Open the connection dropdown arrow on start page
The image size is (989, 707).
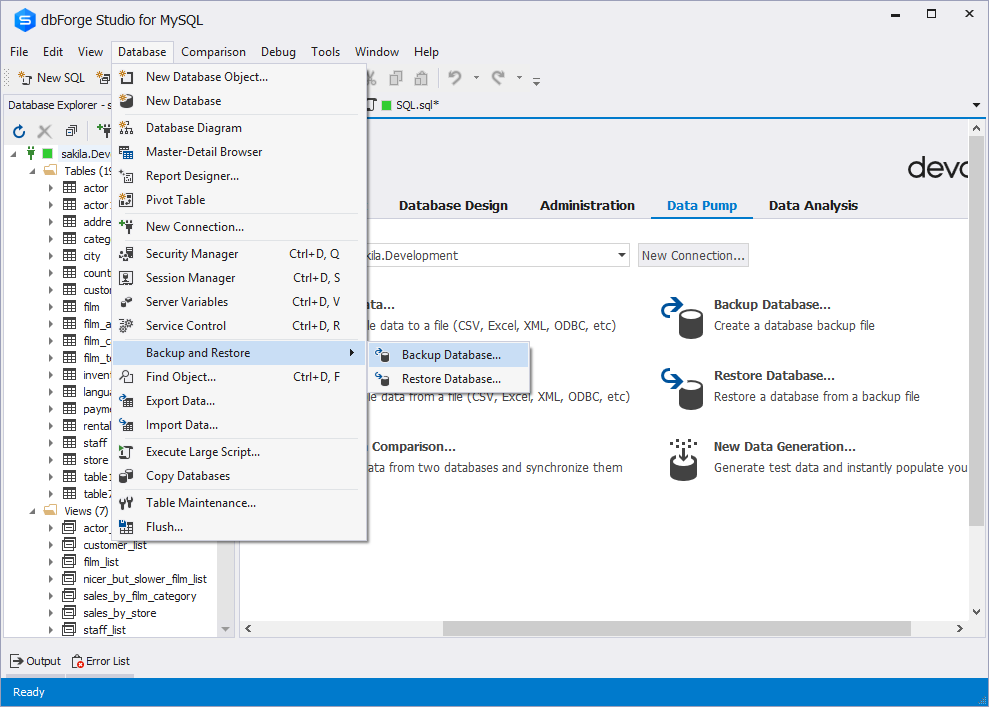point(621,255)
